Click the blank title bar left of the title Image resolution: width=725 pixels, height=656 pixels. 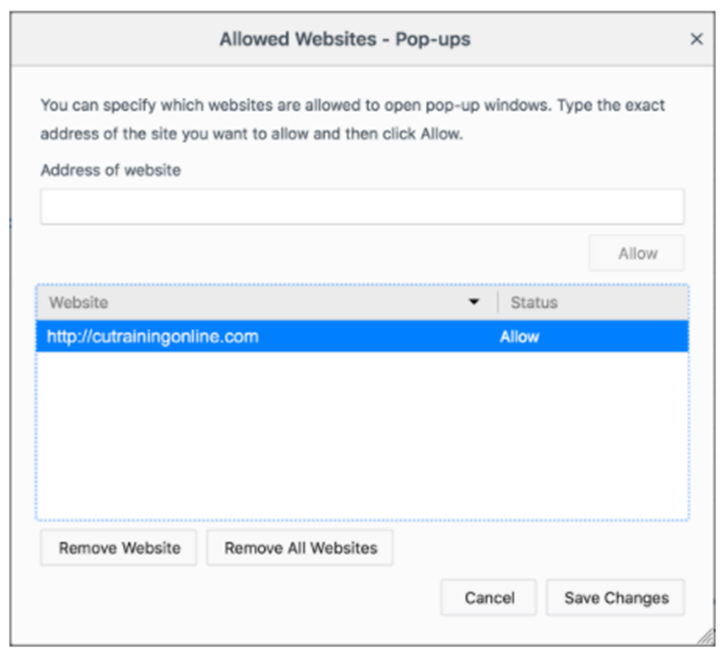pos(110,40)
